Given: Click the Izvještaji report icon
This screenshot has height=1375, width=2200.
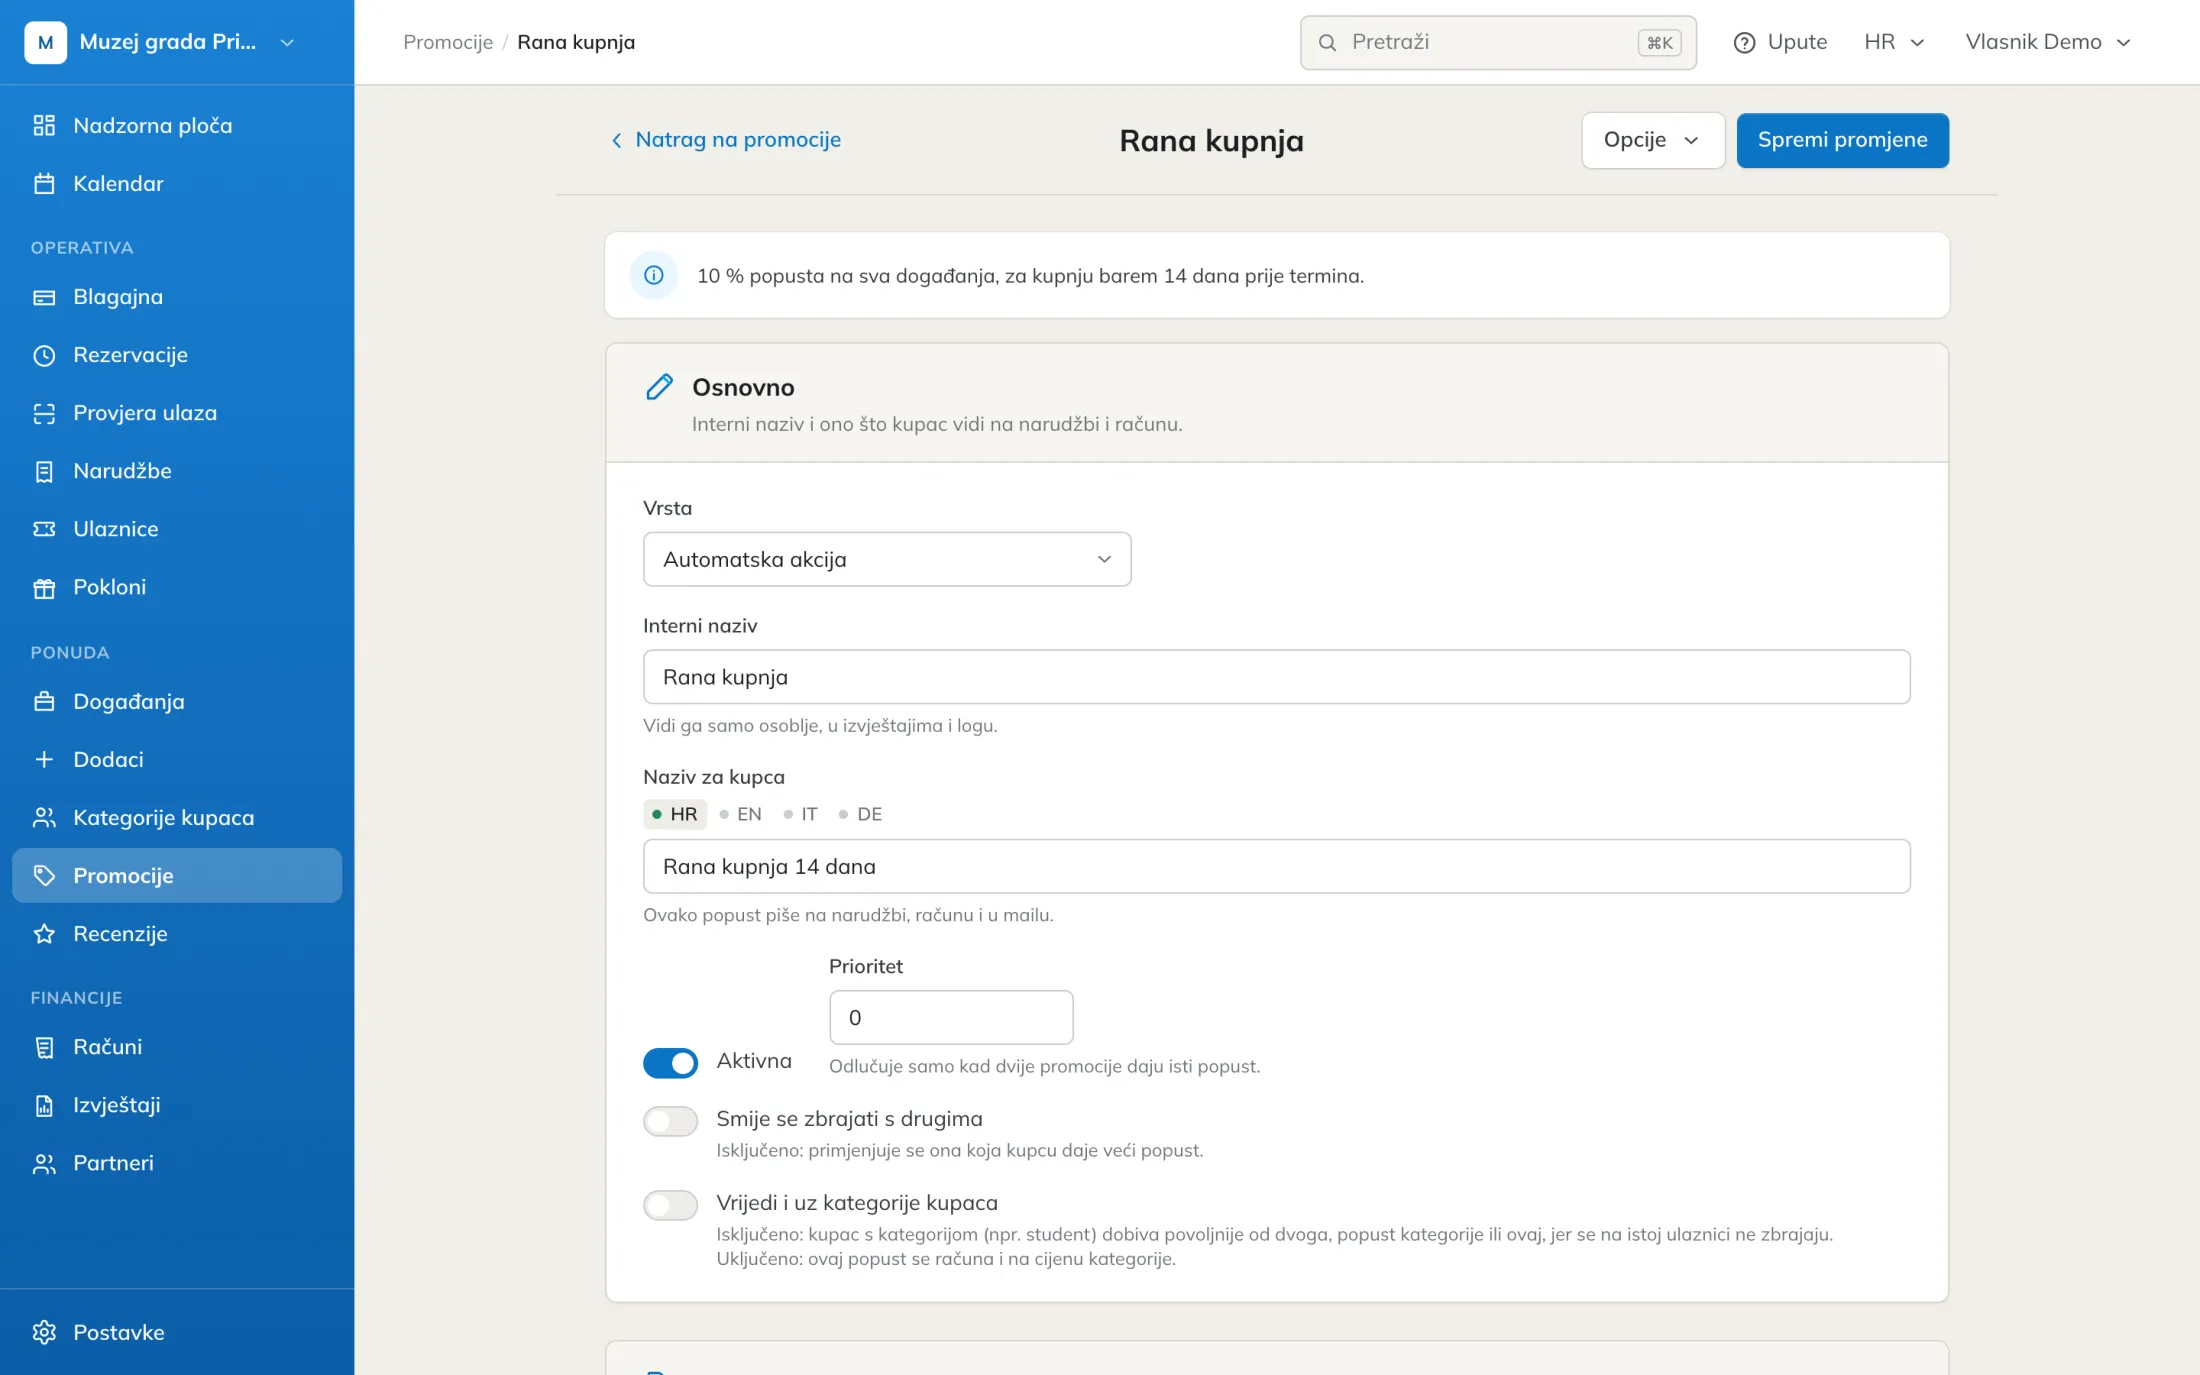Looking at the screenshot, I should pos(44,1105).
